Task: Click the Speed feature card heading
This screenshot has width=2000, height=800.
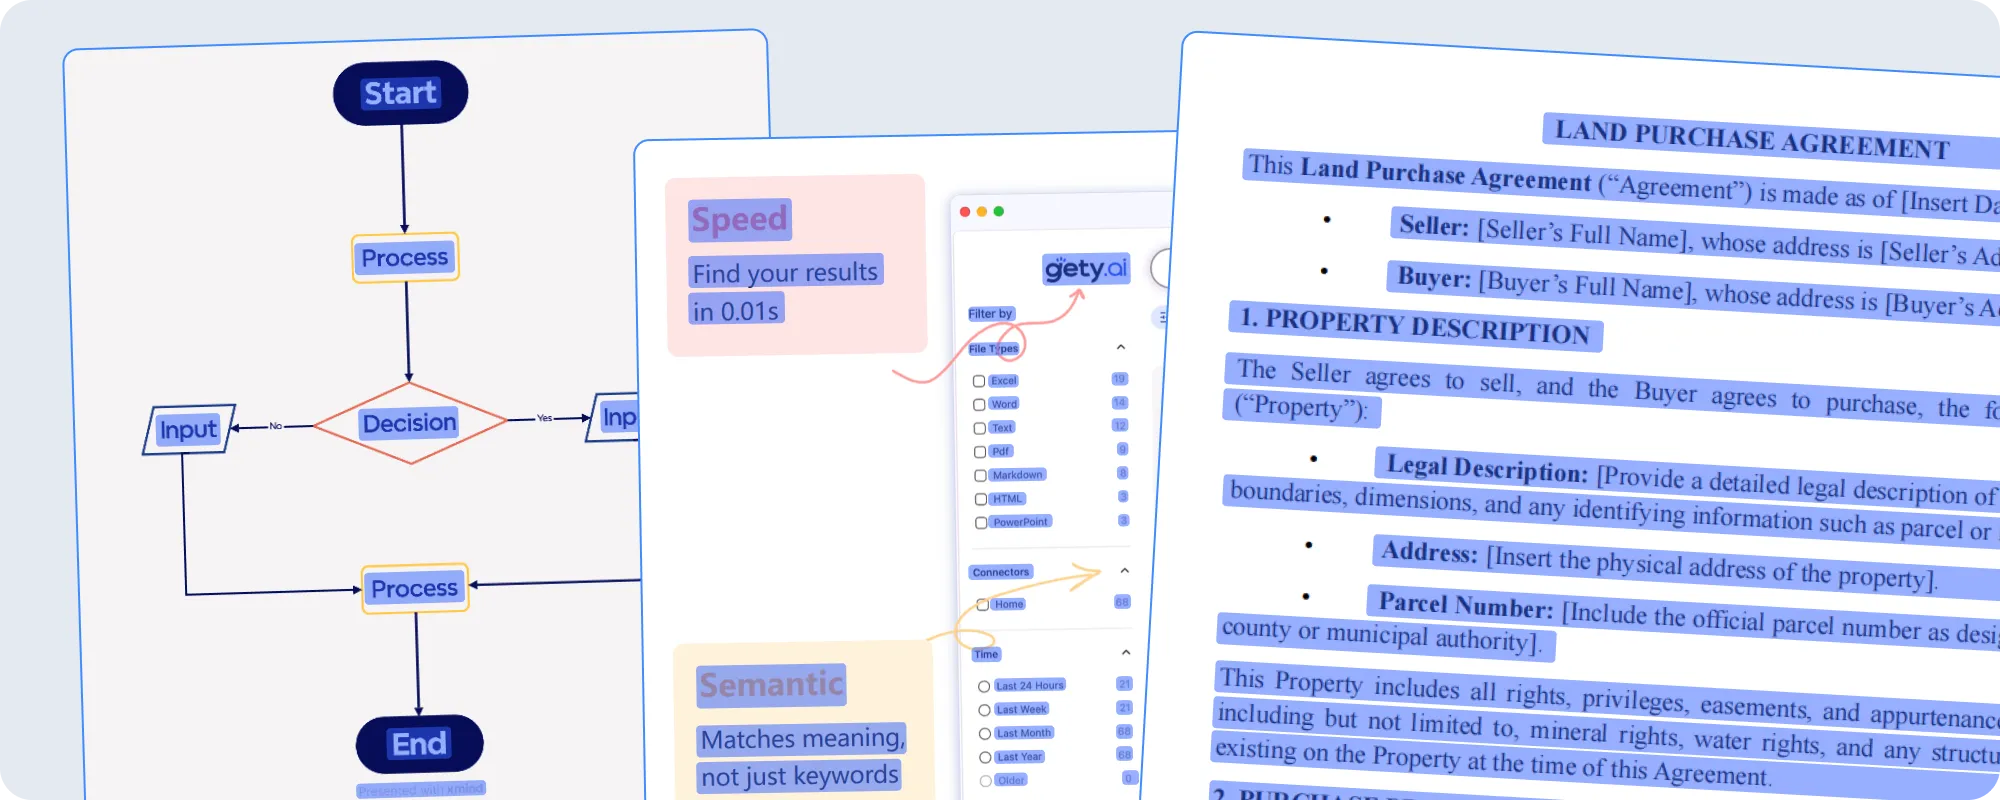Action: 740,219
